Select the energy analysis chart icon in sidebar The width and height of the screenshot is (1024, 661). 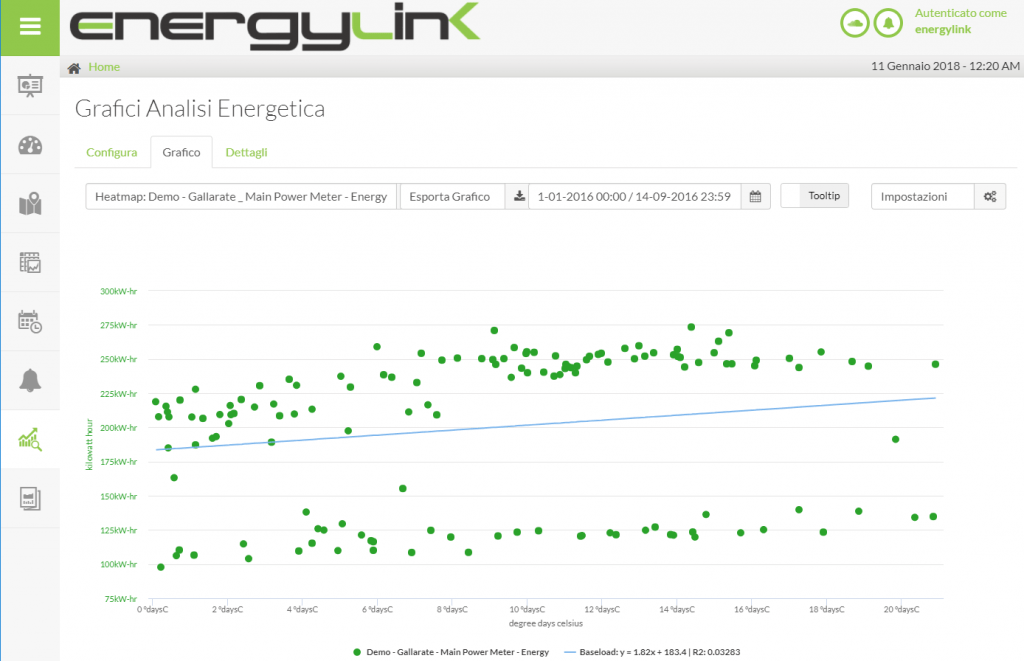(31, 439)
